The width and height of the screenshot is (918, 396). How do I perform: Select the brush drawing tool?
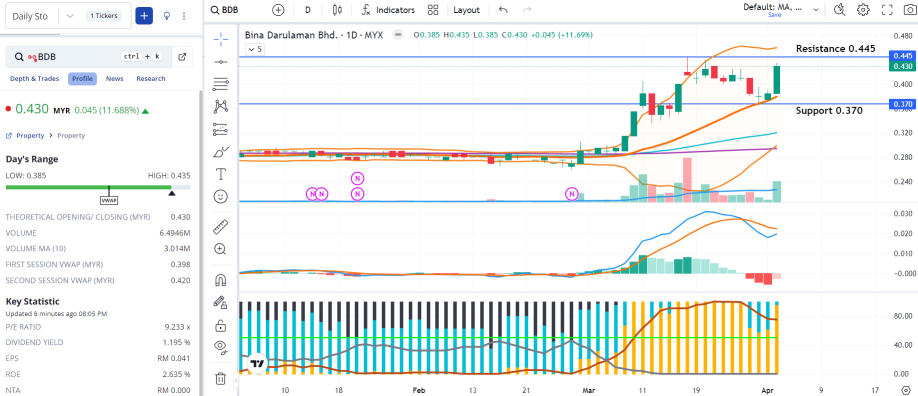(x=221, y=151)
